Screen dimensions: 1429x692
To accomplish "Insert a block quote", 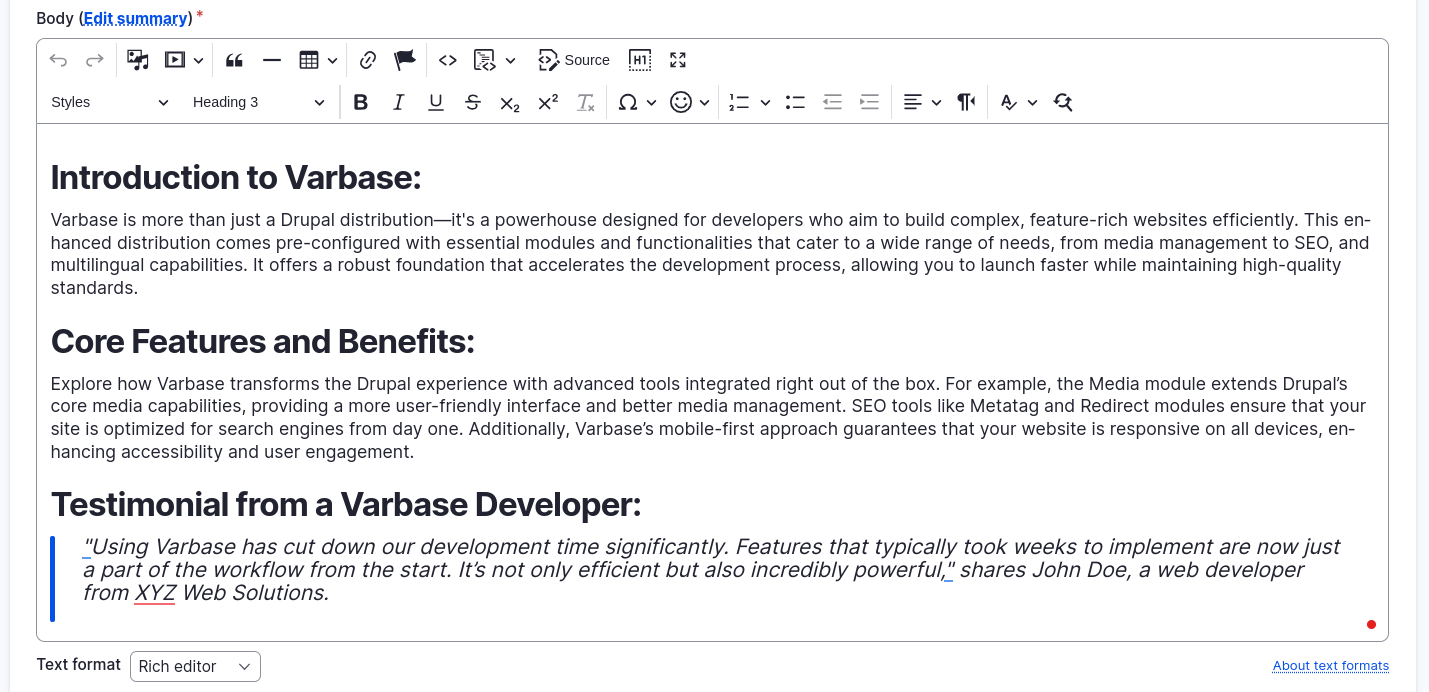I will 234,60.
